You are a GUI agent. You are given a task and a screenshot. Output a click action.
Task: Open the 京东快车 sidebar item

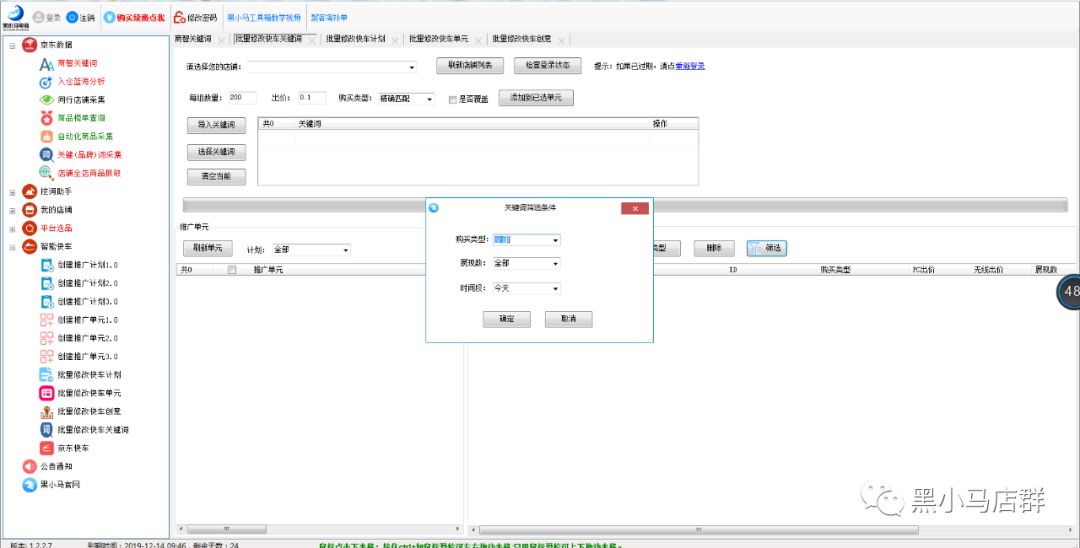click(73, 448)
